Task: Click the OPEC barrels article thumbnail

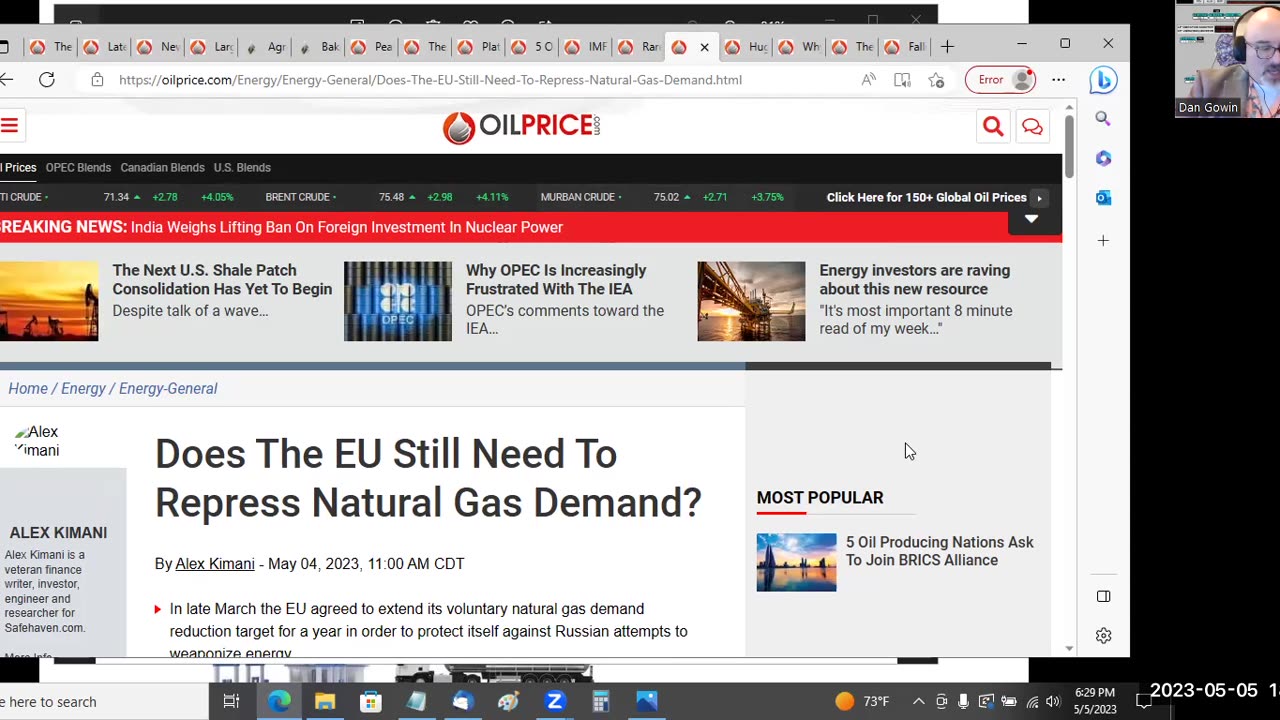Action: 398,301
